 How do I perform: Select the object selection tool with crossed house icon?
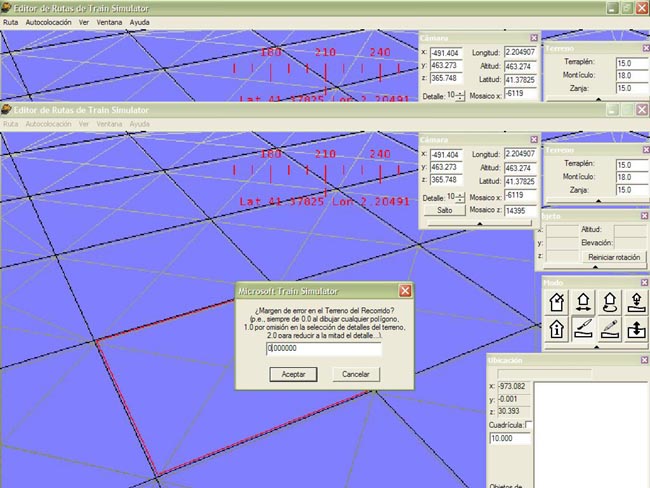tap(556, 302)
